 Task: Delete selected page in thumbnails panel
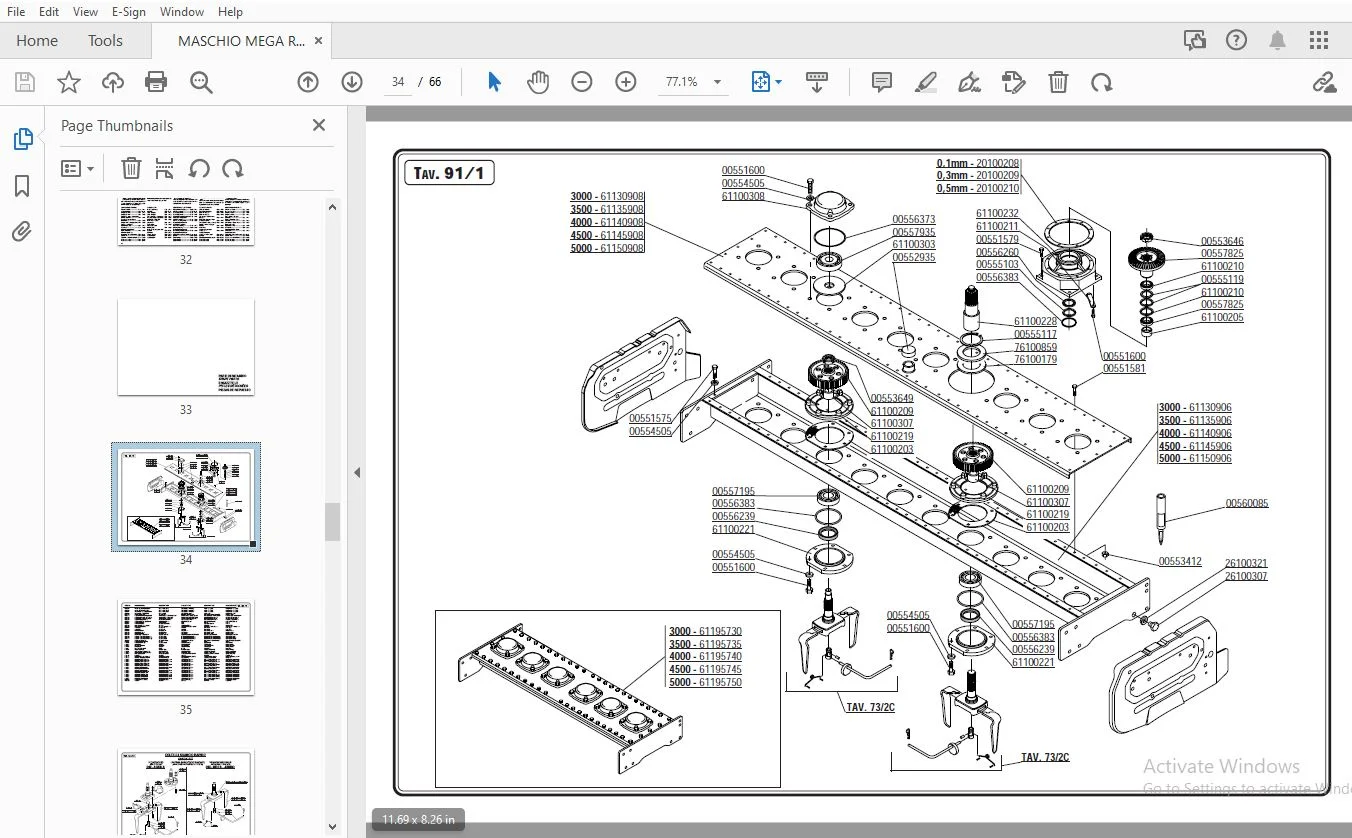coord(131,169)
